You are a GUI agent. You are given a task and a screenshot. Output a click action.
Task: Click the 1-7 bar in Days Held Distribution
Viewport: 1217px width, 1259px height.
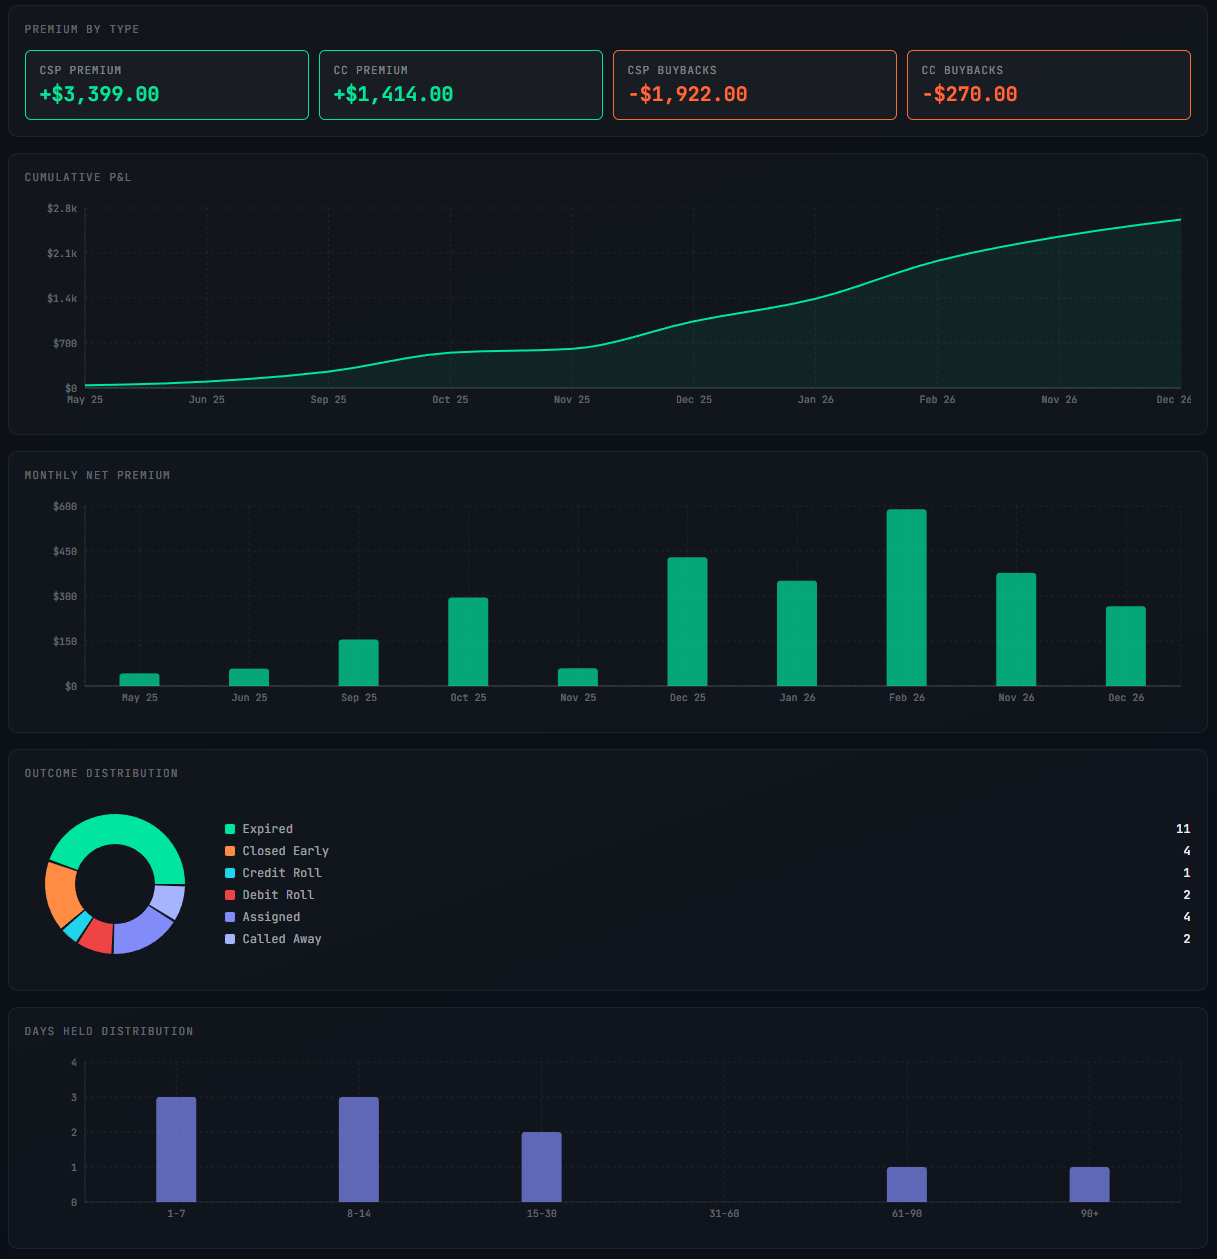(176, 1148)
